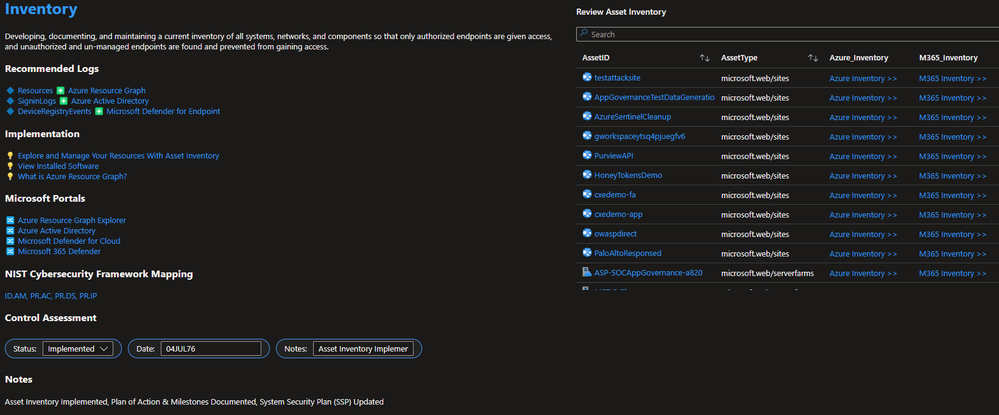The width and height of the screenshot is (999, 415).
Task: Open the NIST mapping ID.AM, PR.AC link
Action: pos(51,296)
